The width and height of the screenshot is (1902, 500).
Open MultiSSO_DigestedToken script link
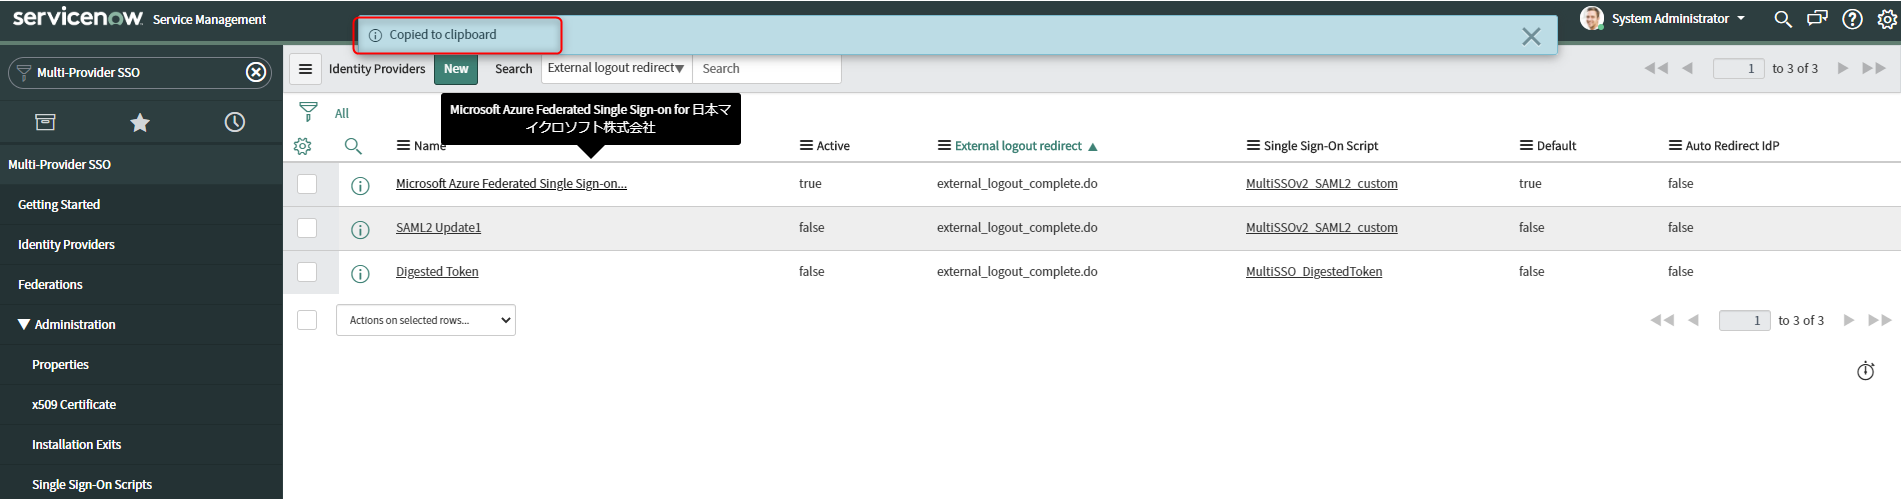pos(1314,272)
